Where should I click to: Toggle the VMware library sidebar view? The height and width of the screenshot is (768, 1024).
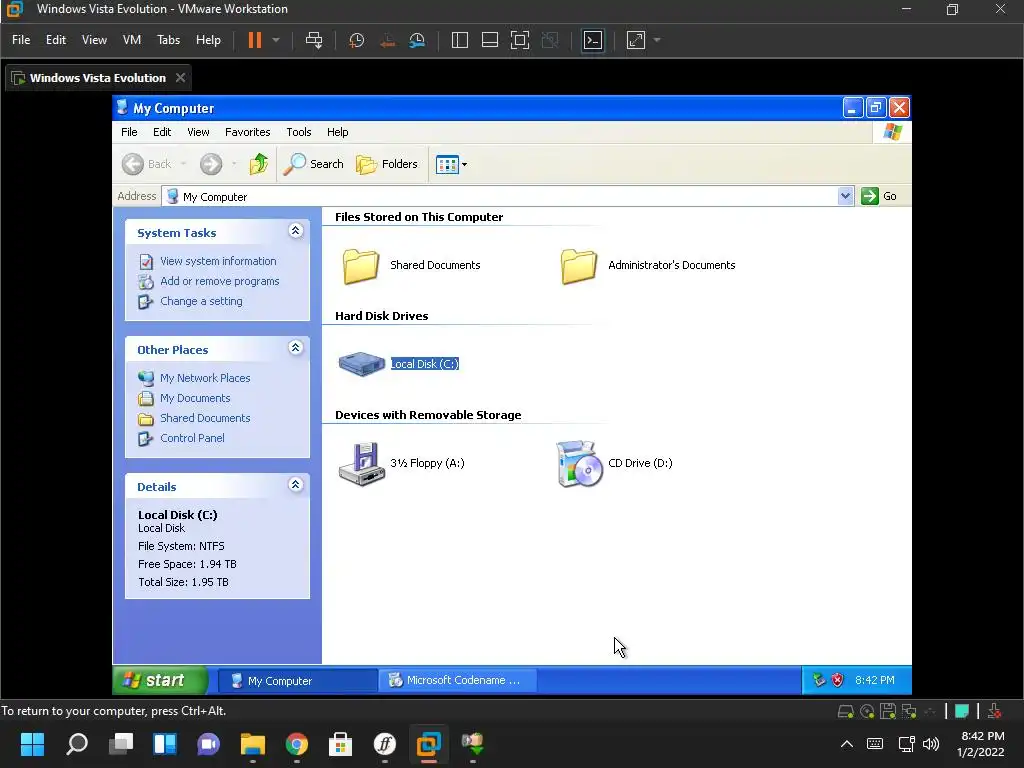460,40
